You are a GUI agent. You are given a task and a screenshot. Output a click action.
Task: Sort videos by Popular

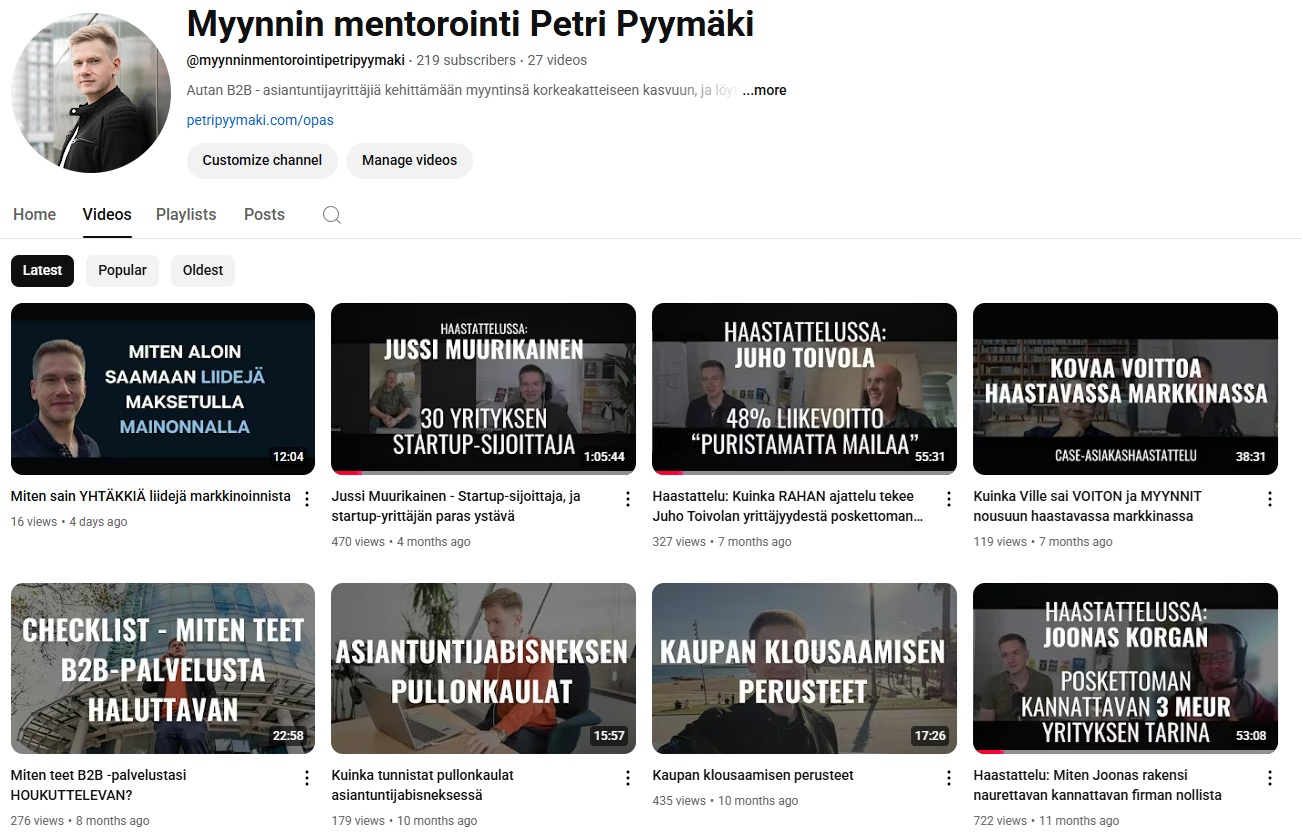click(x=122, y=271)
